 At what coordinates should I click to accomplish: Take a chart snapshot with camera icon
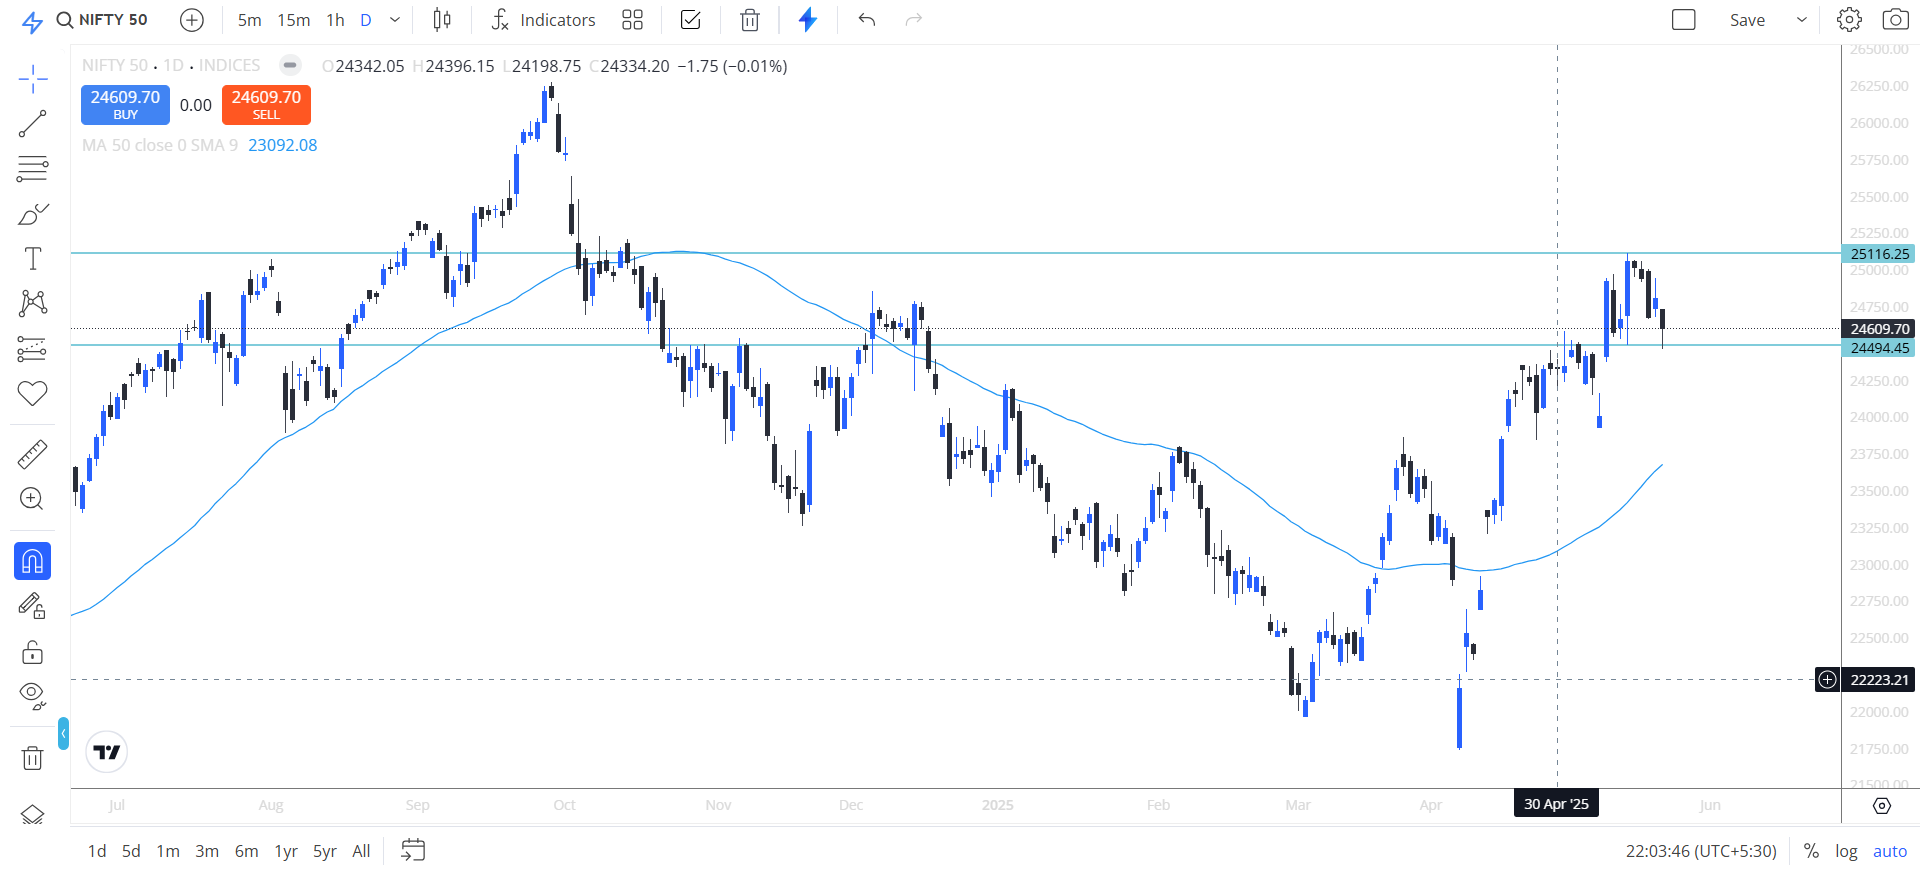tap(1894, 20)
